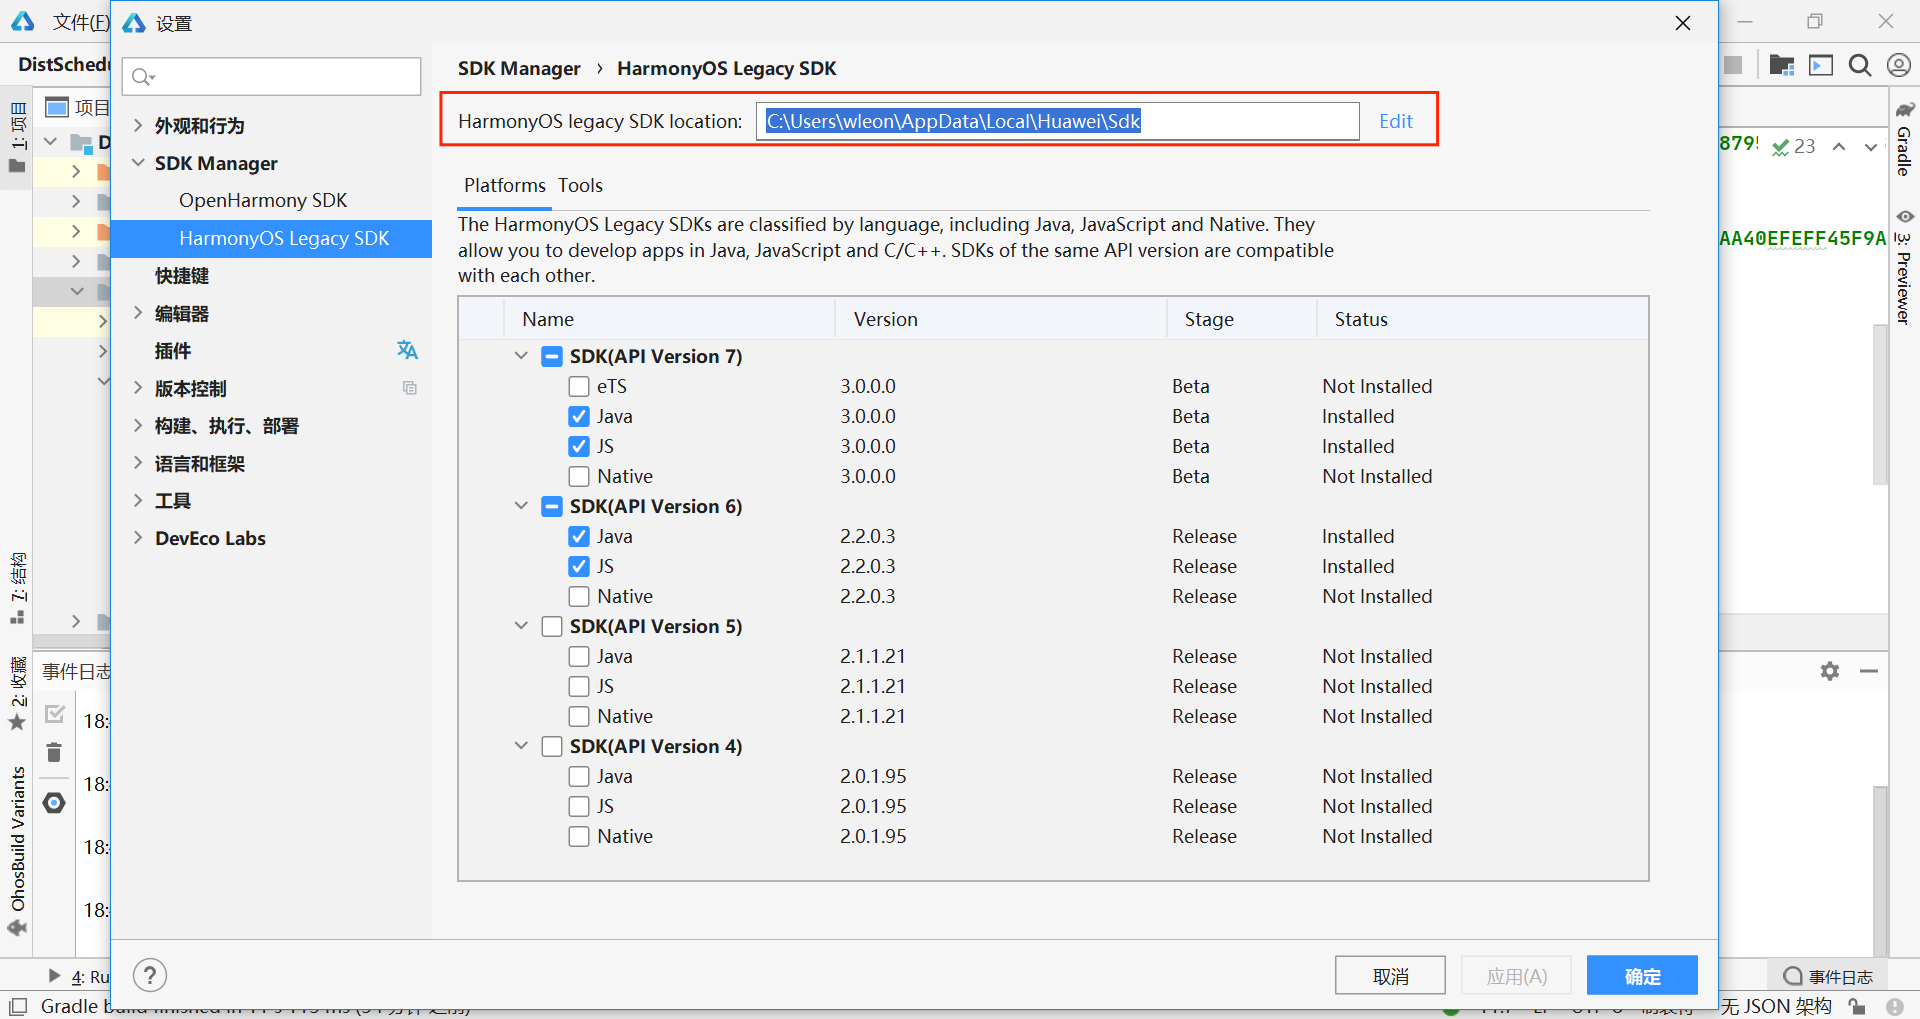Switch to the Tools tab

pos(580,185)
